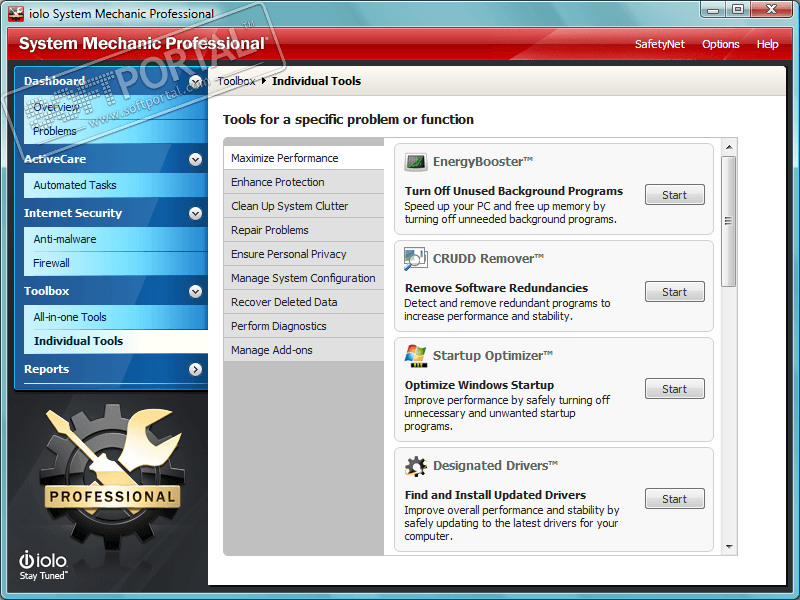Open the Anti-malware section
The width and height of the screenshot is (800, 600).
(x=116, y=239)
